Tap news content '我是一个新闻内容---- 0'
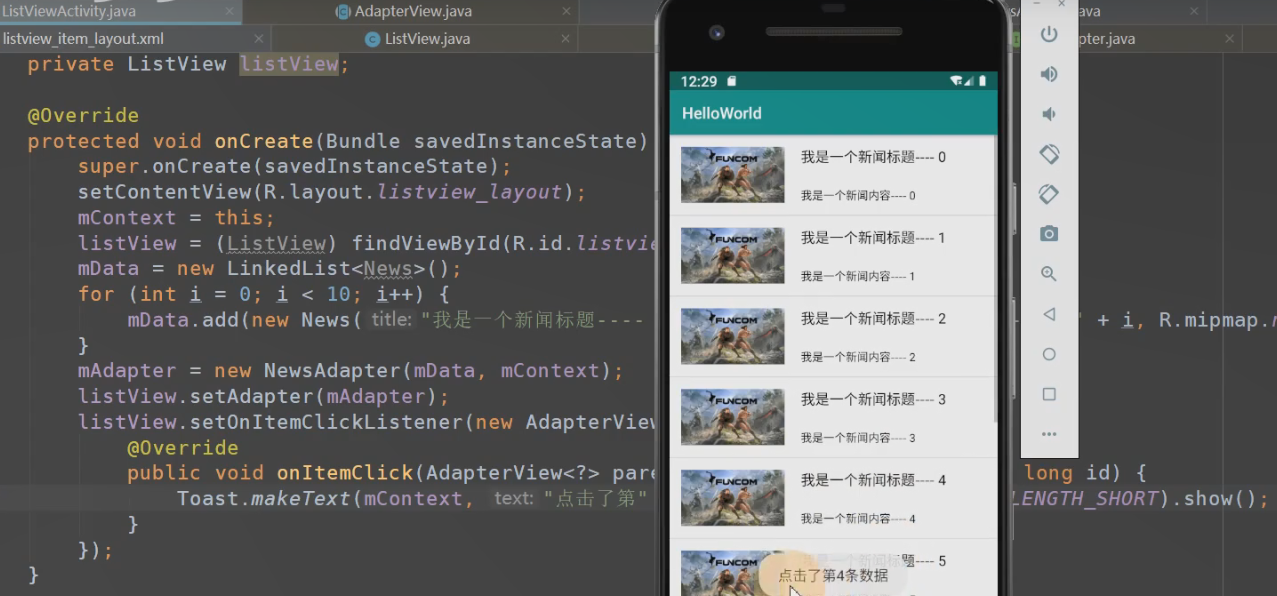Image resolution: width=1277 pixels, height=596 pixels. [858, 196]
